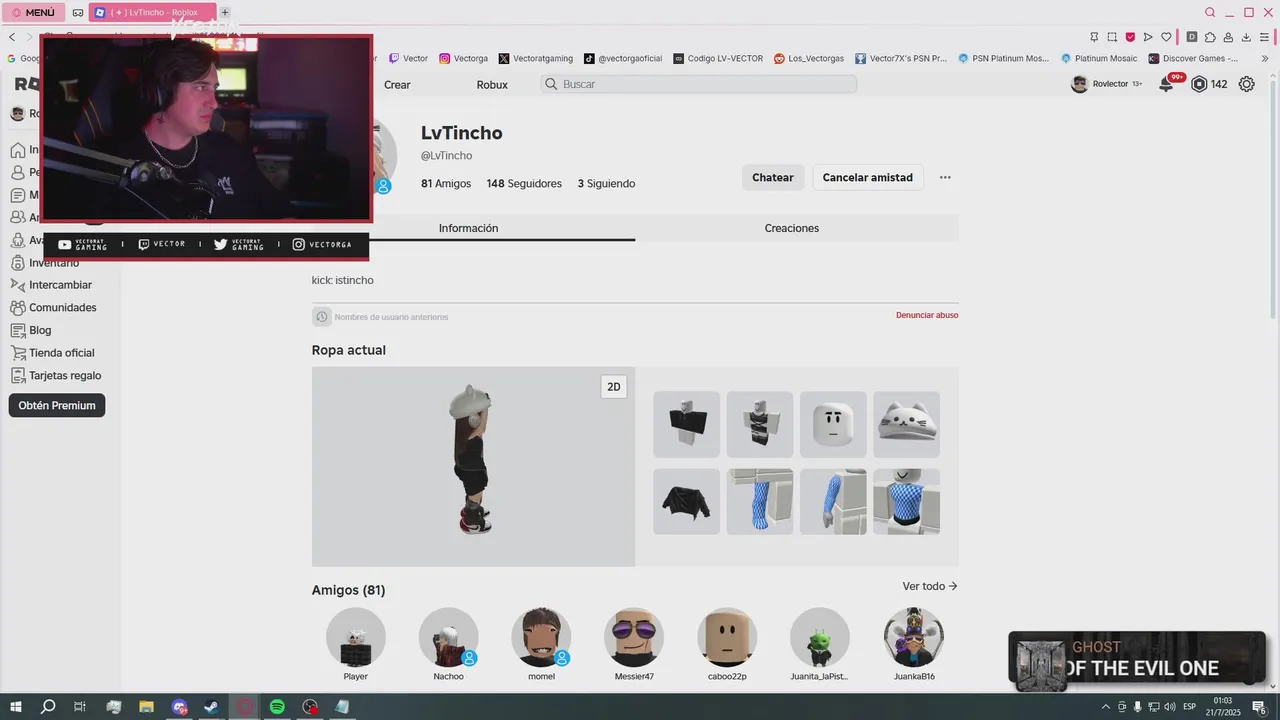Viewport: 1280px width, 720px height.
Task: Open Intercambiar in the sidebar
Action: [x=60, y=285]
